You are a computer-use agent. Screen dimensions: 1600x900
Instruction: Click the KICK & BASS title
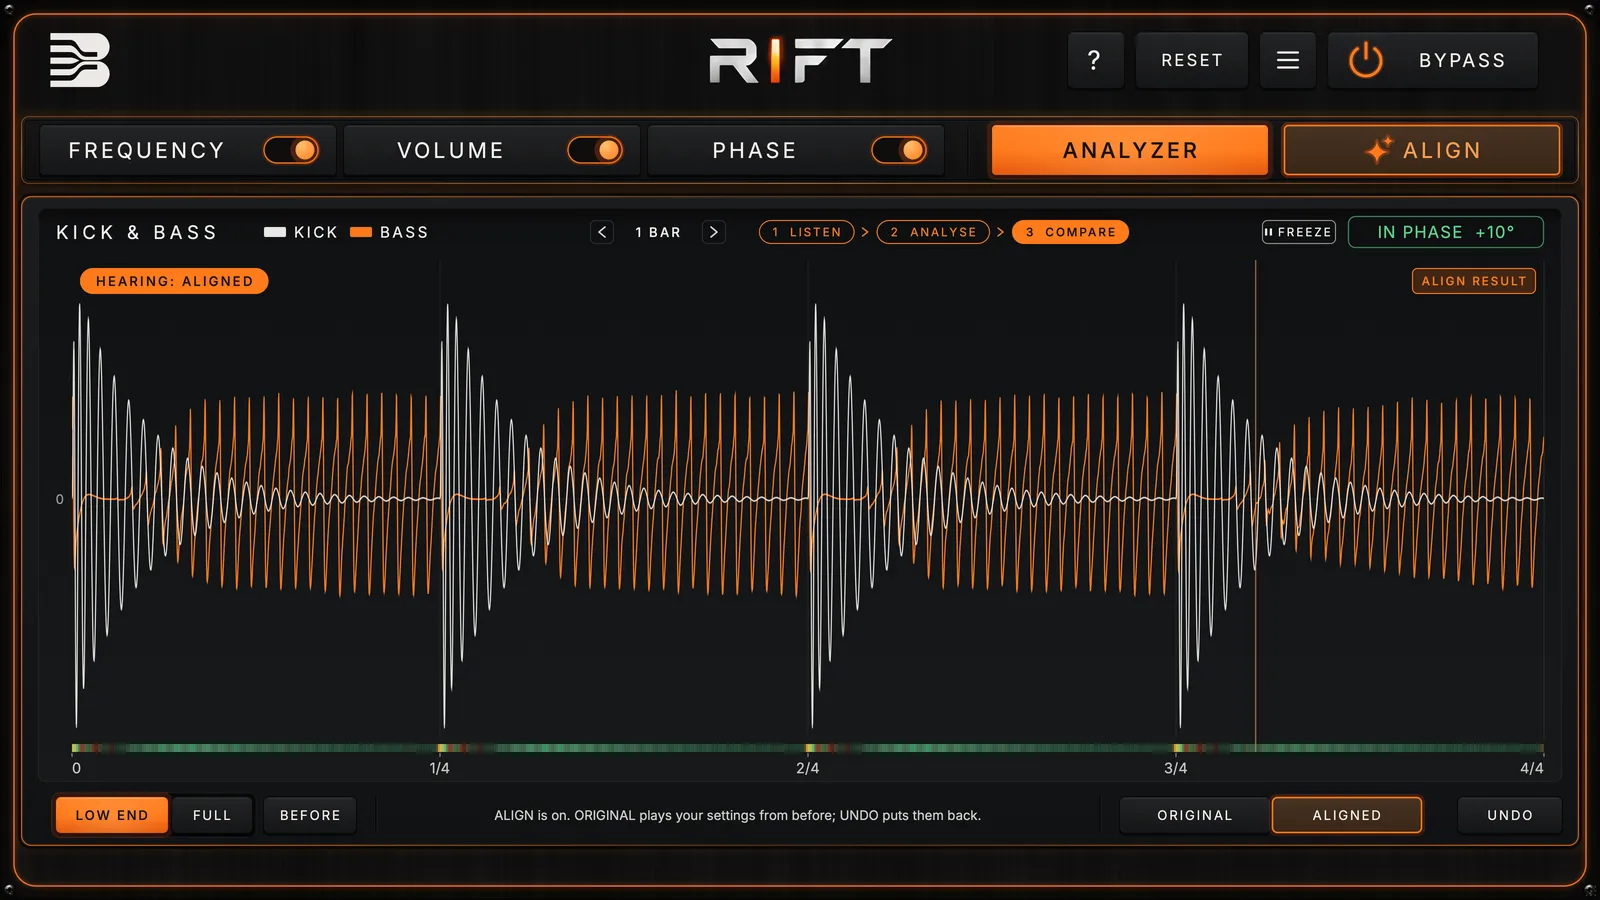(x=137, y=232)
